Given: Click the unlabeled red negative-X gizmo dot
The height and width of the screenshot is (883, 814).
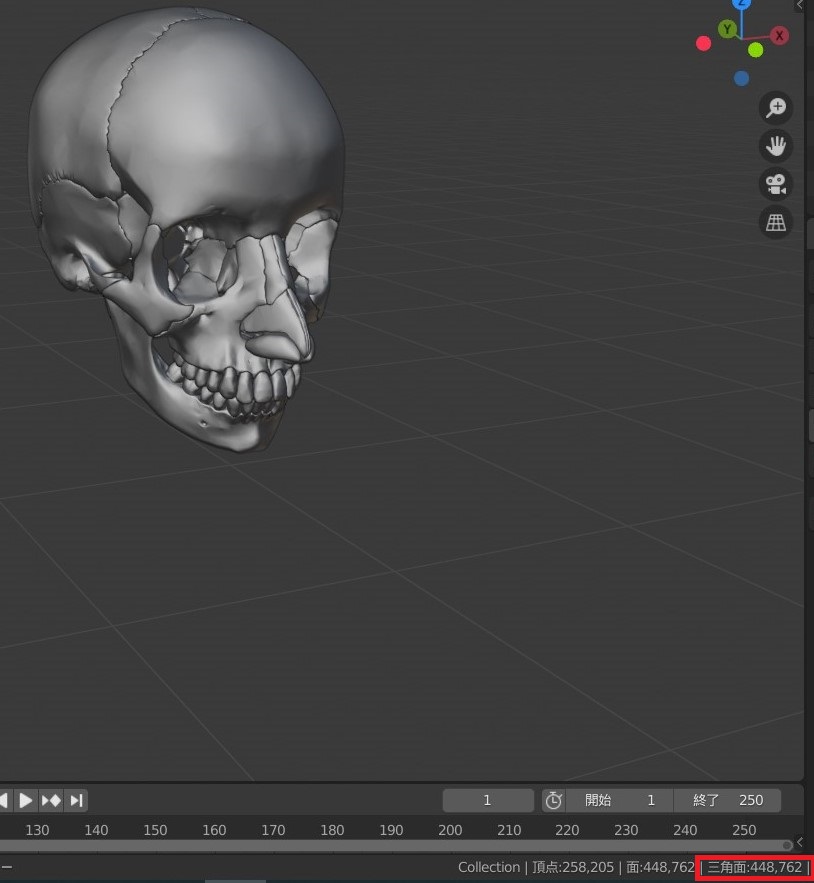Looking at the screenshot, I should tap(704, 43).
